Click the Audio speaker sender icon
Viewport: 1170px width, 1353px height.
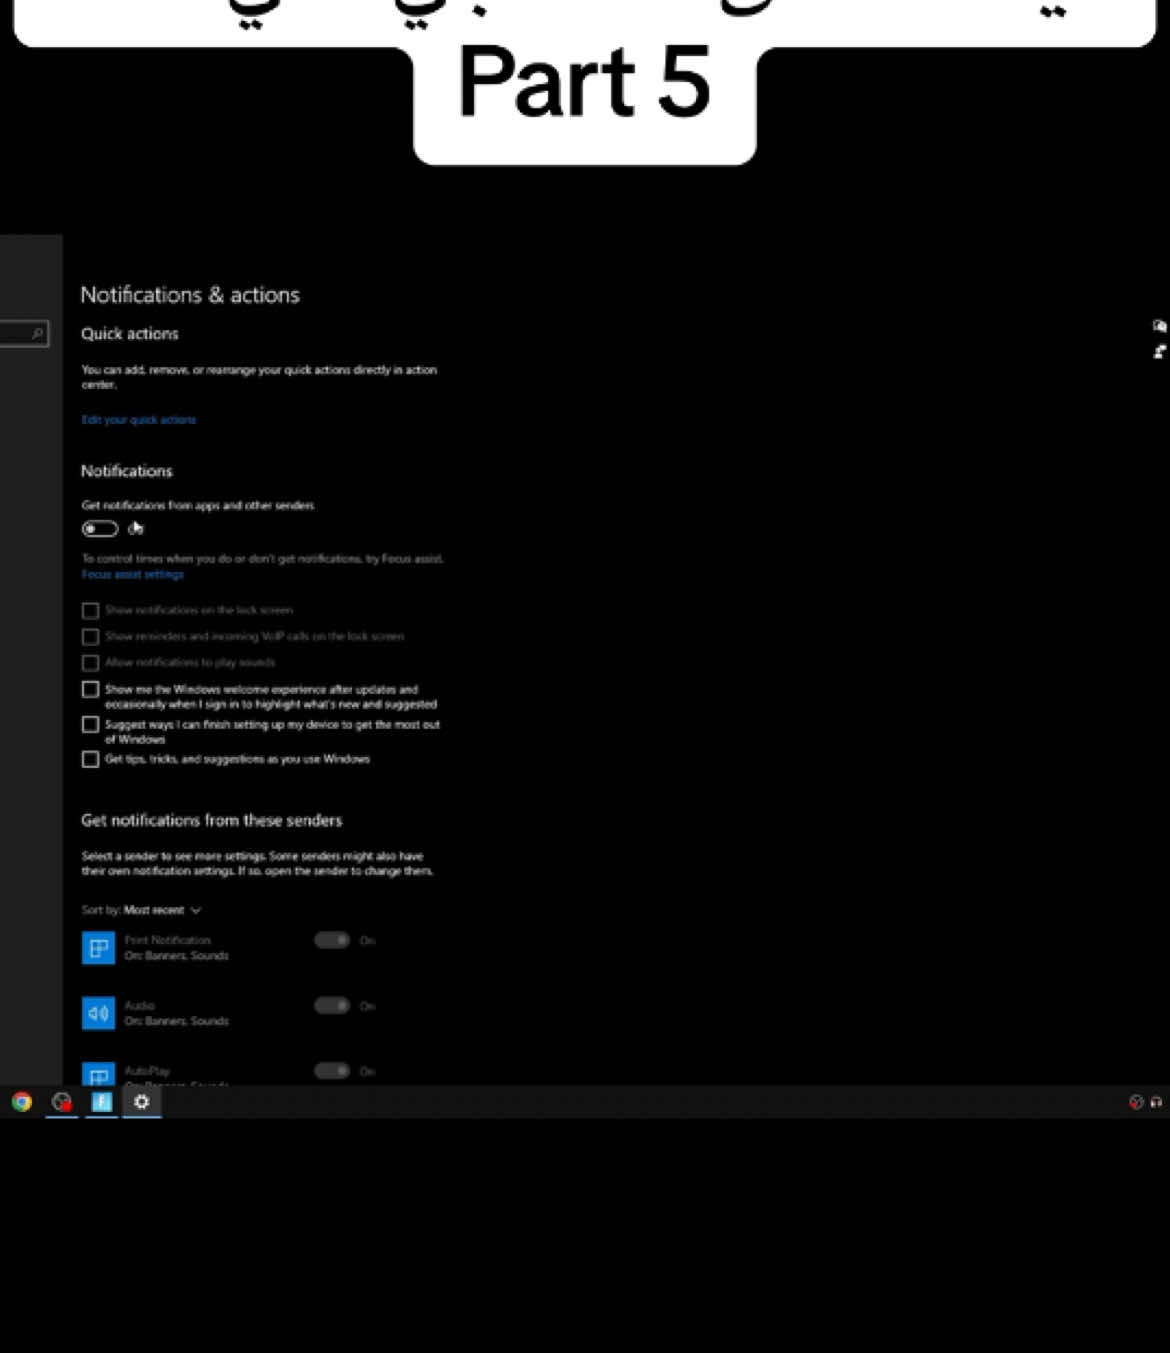98,1012
